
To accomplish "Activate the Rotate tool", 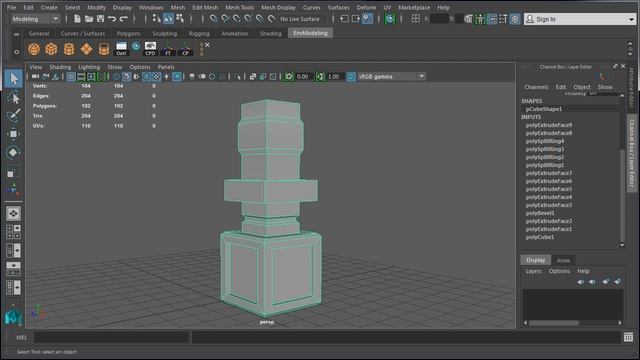I will coord(13,152).
